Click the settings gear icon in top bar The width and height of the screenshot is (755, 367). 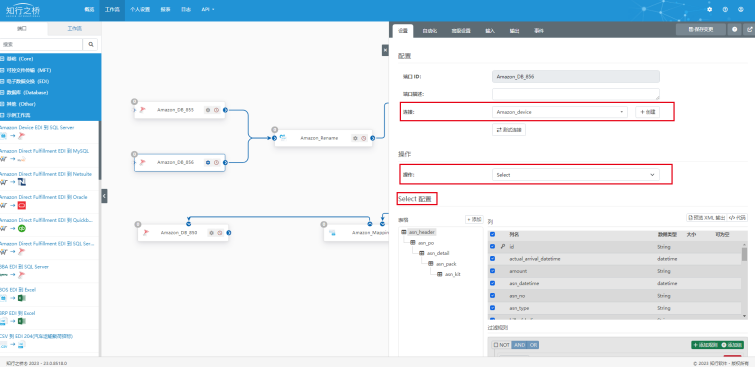[709, 9]
